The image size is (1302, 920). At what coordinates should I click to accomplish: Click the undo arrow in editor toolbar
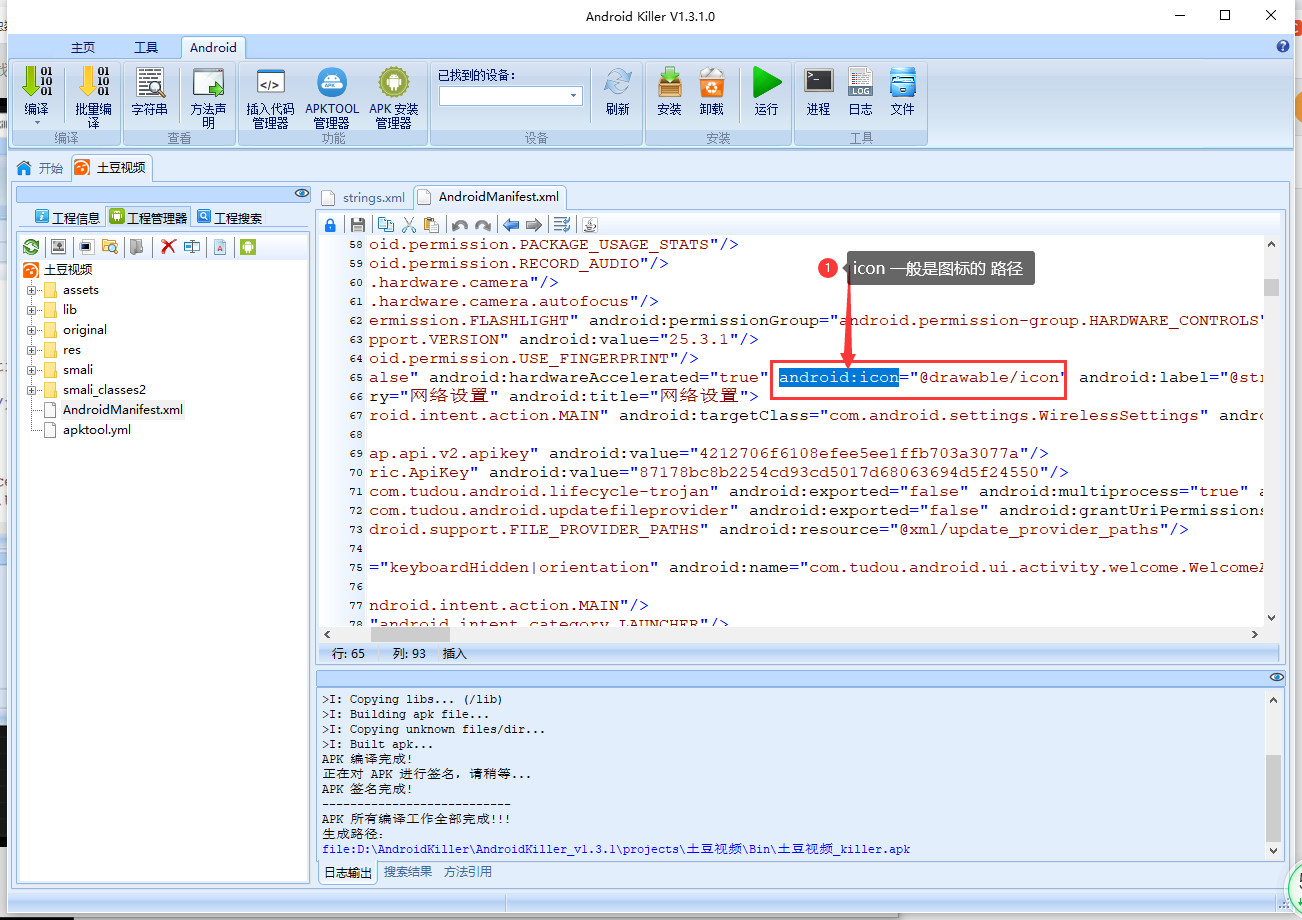pos(459,225)
